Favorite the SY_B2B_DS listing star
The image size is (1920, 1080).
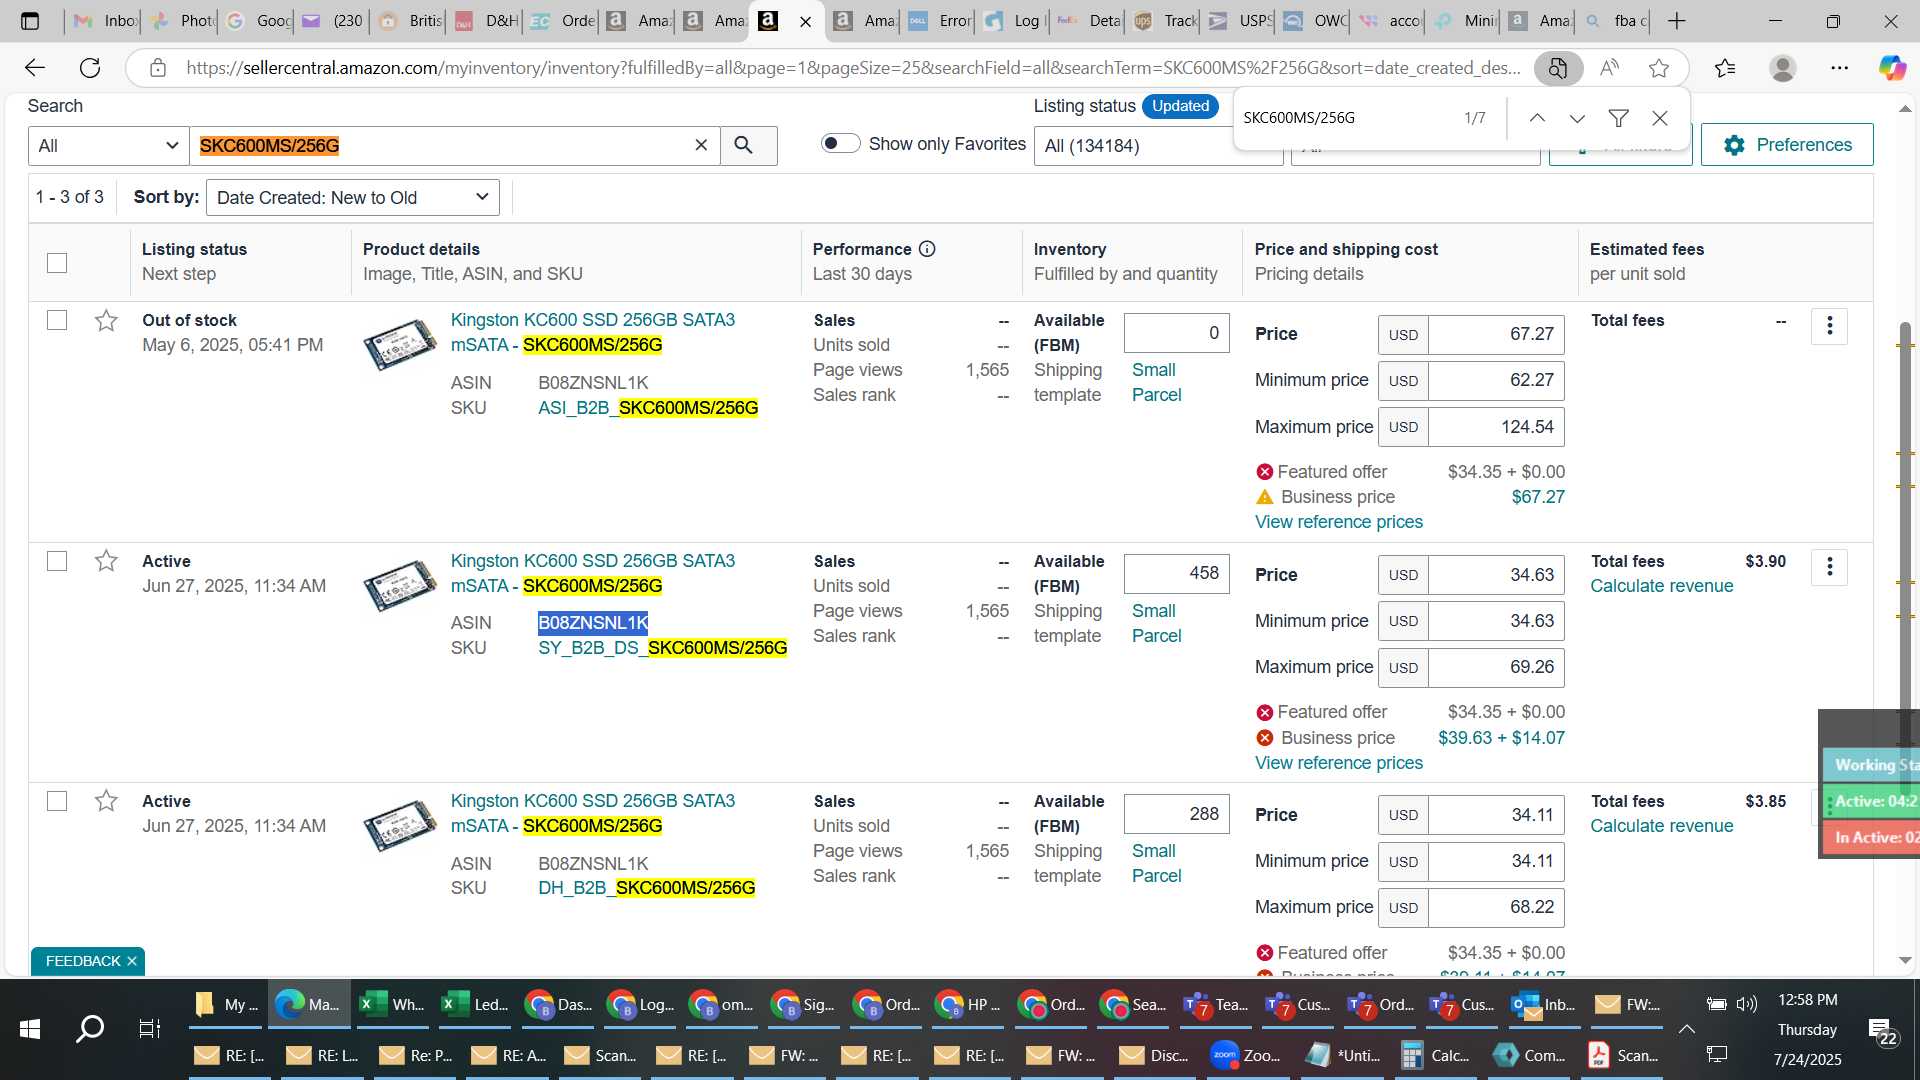pyautogui.click(x=106, y=561)
